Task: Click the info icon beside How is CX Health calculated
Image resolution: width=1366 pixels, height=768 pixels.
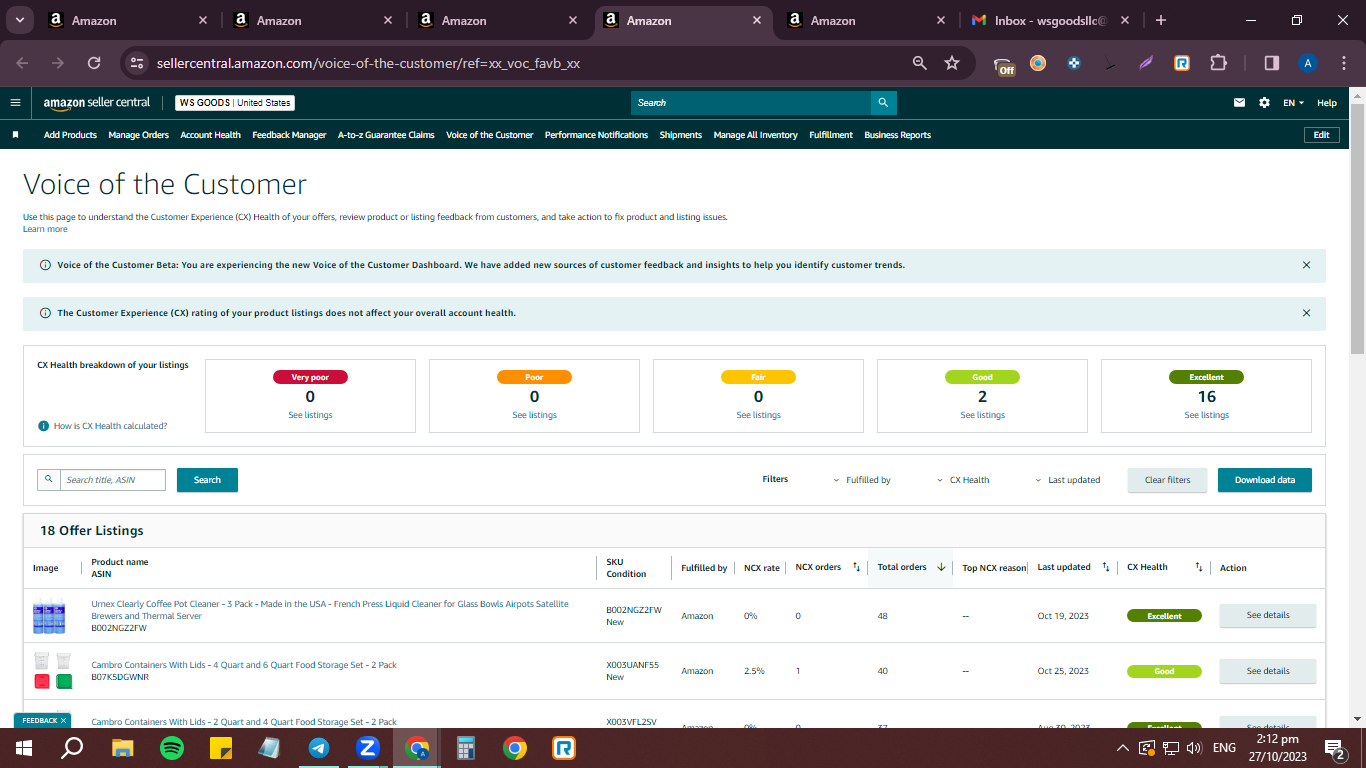Action: [44, 426]
